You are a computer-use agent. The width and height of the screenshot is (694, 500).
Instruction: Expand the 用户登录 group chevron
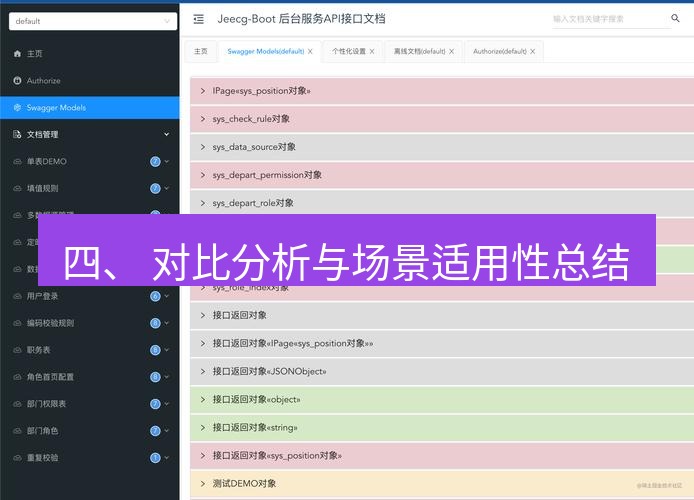(x=167, y=296)
